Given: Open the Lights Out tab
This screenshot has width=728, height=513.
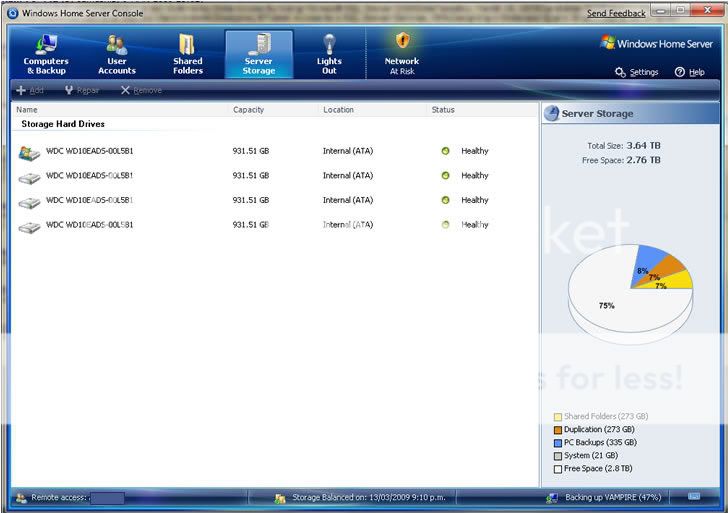Looking at the screenshot, I should (x=329, y=54).
